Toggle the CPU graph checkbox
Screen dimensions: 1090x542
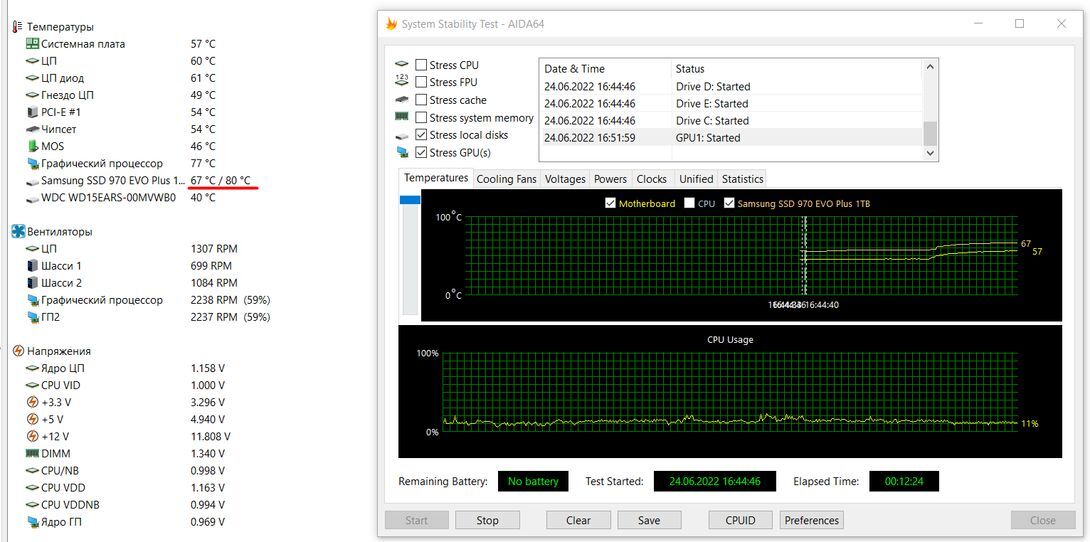tap(690, 203)
